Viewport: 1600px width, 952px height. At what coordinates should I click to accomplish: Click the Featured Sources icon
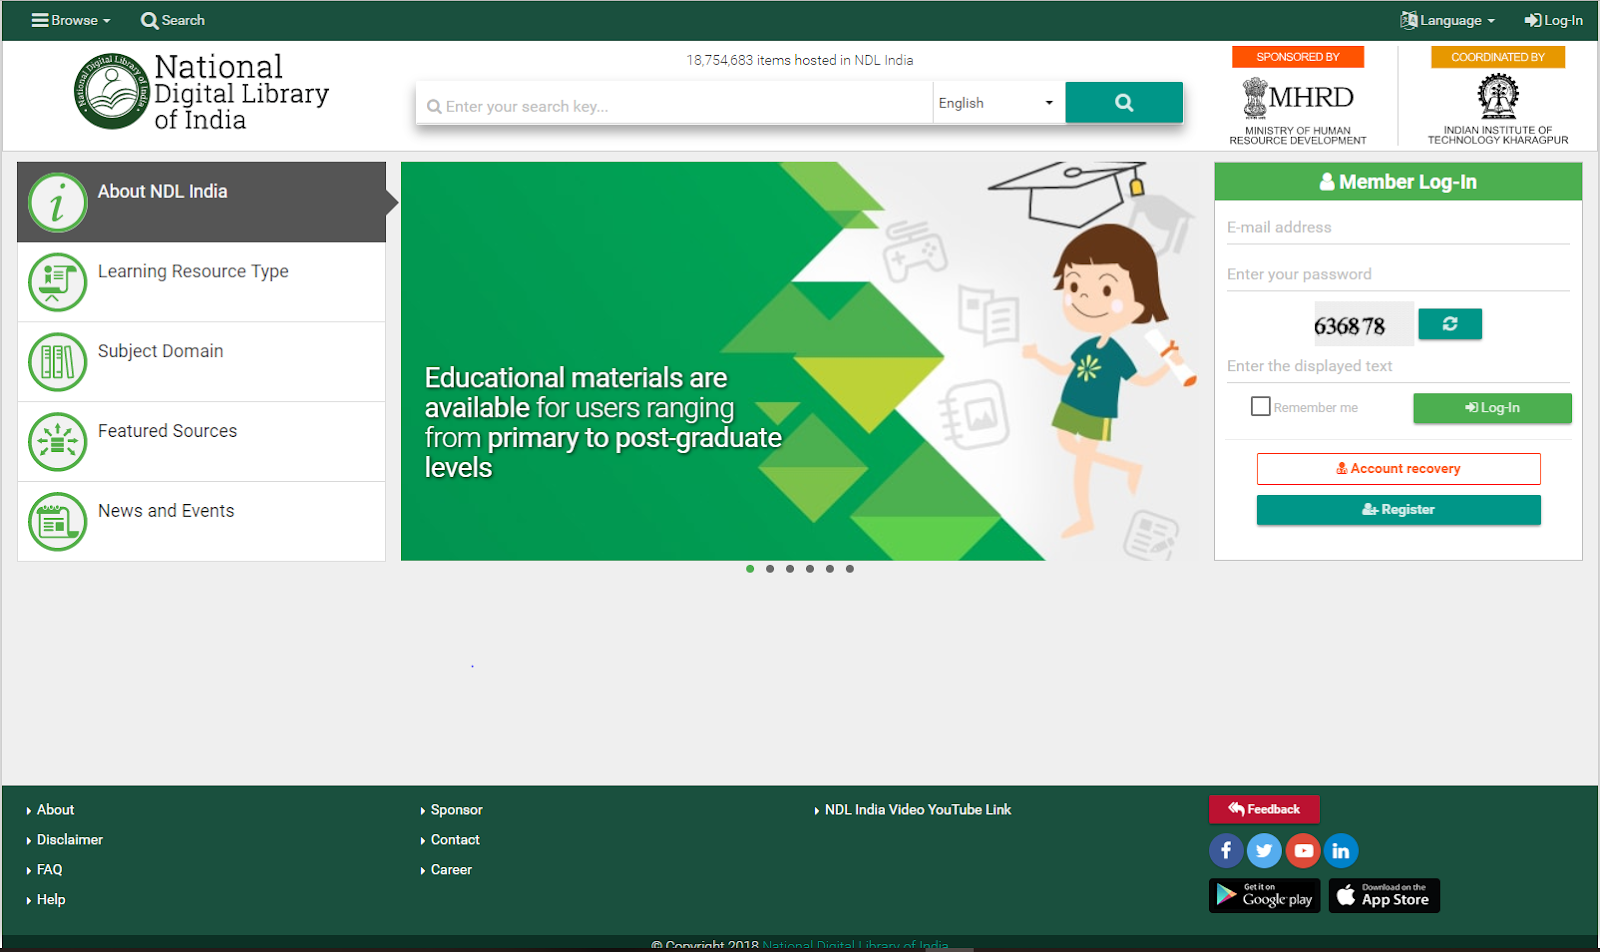click(x=58, y=442)
